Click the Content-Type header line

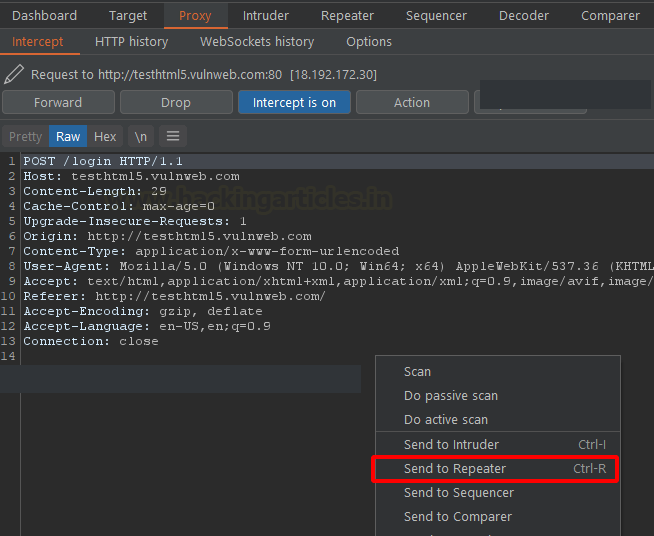[x=211, y=251]
